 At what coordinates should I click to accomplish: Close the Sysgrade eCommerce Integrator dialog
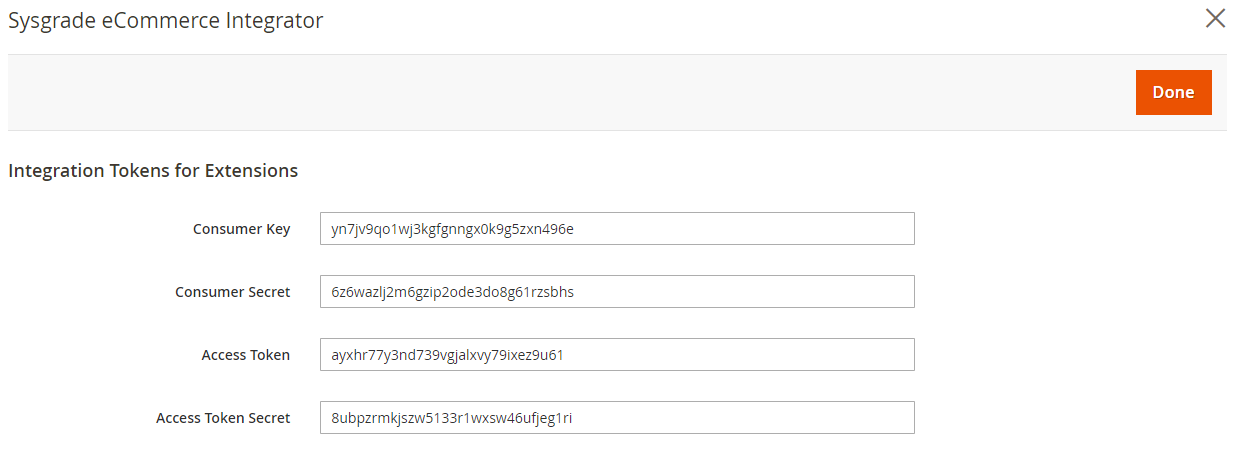pos(1215,18)
